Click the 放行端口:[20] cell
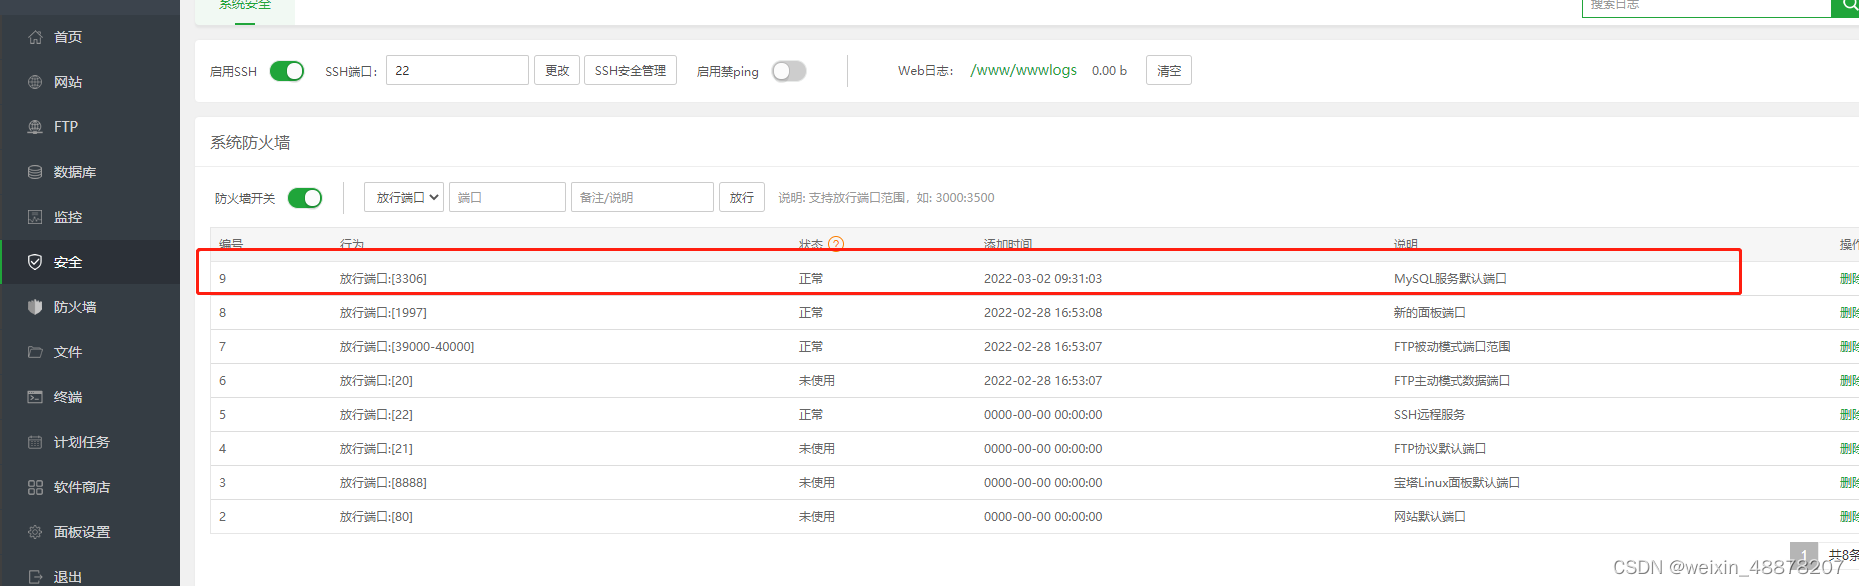Screen dimensions: 1859x586 pos(376,381)
